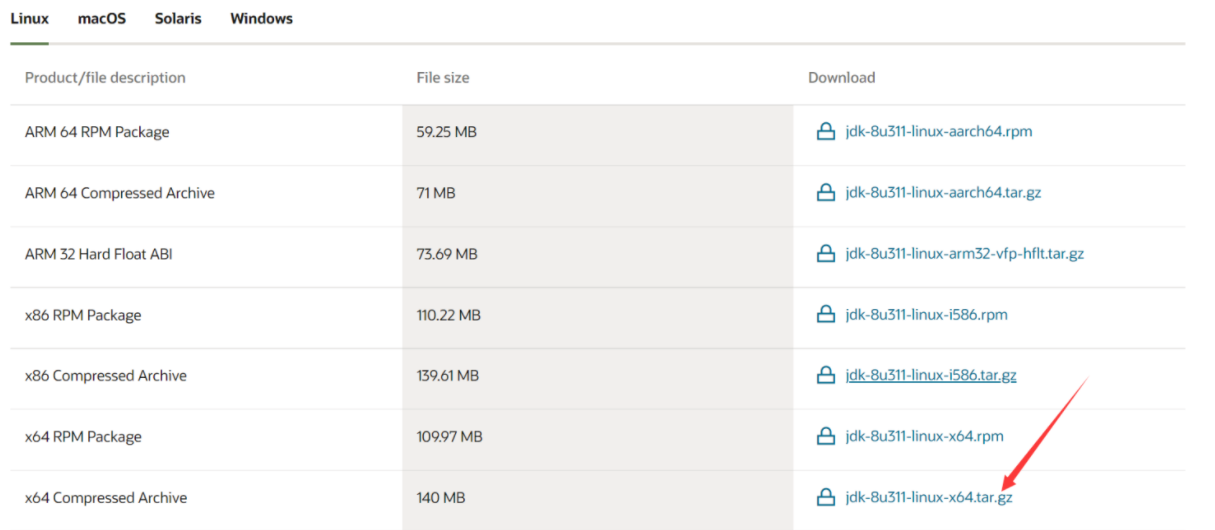The image size is (1215, 530).
Task: Download jdk-8u311-linux-i586.tar.gz archive
Action: [x=931, y=376]
